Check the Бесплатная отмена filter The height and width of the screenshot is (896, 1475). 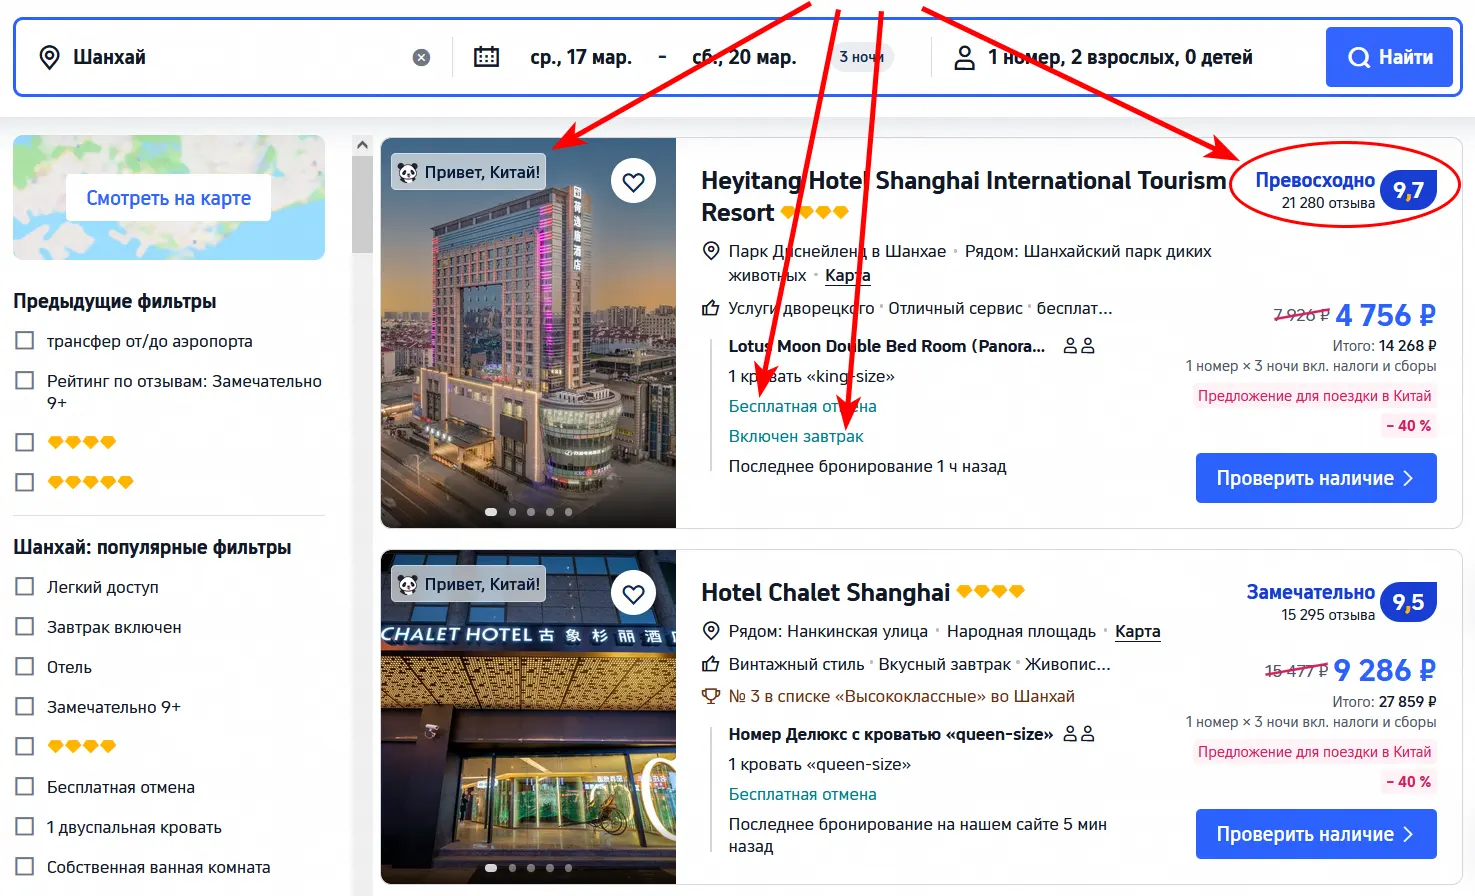point(25,787)
